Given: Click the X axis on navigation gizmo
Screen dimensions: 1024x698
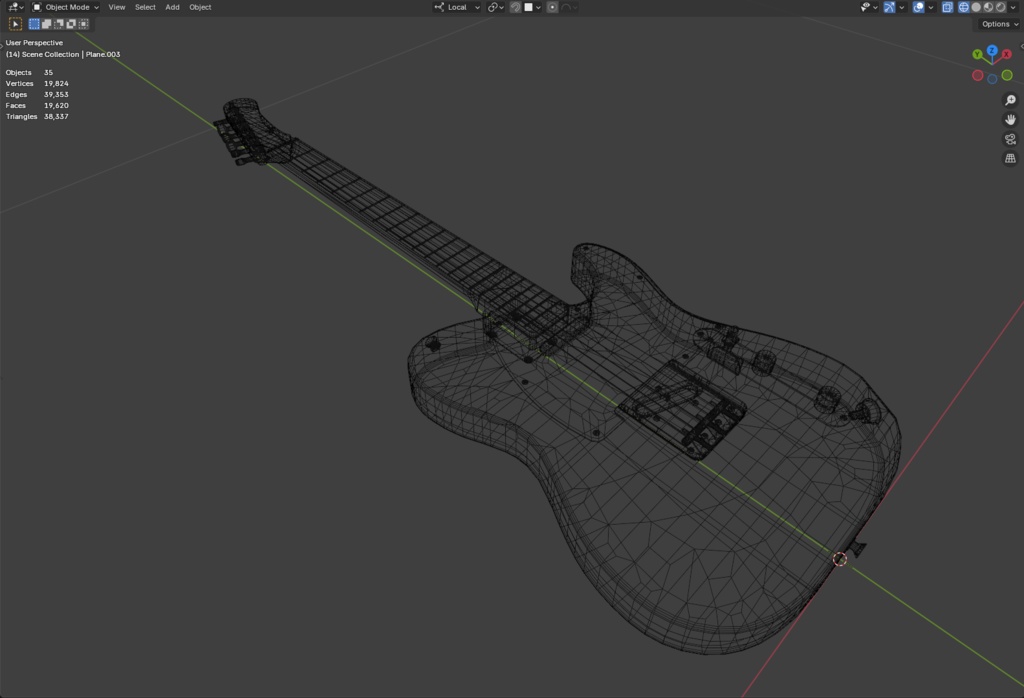Looking at the screenshot, I should point(1007,54).
